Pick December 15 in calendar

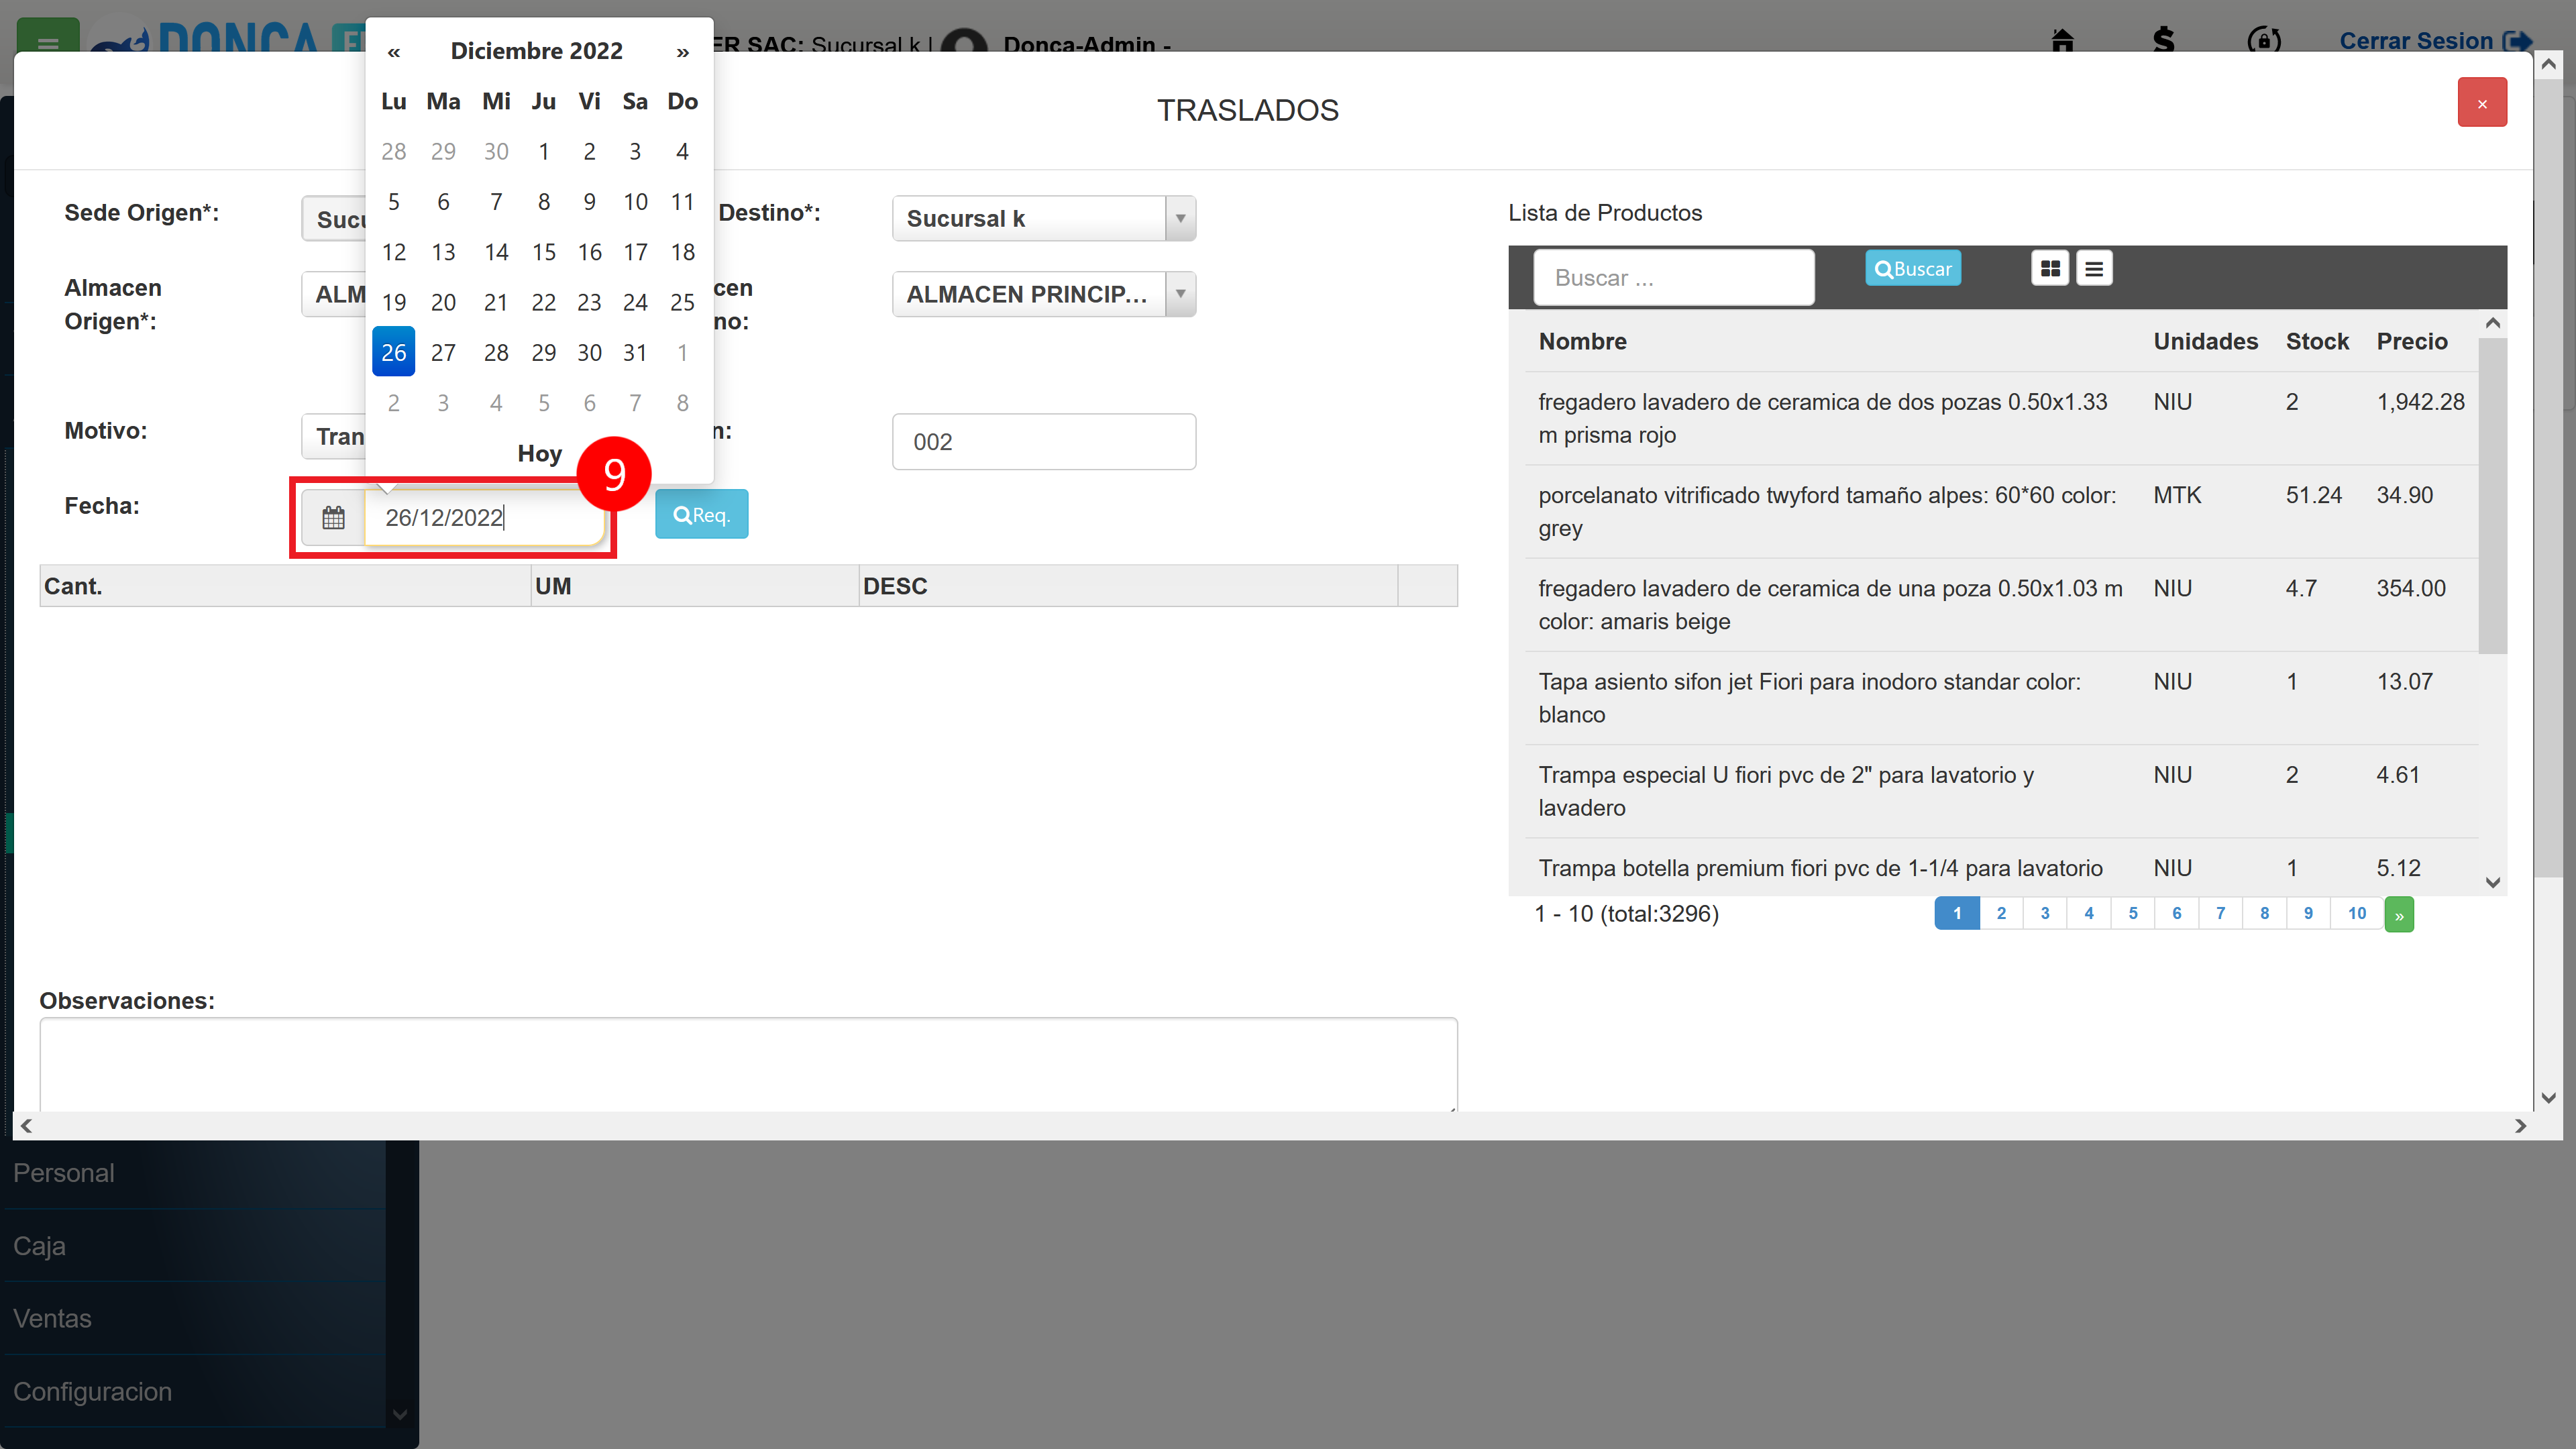(543, 252)
